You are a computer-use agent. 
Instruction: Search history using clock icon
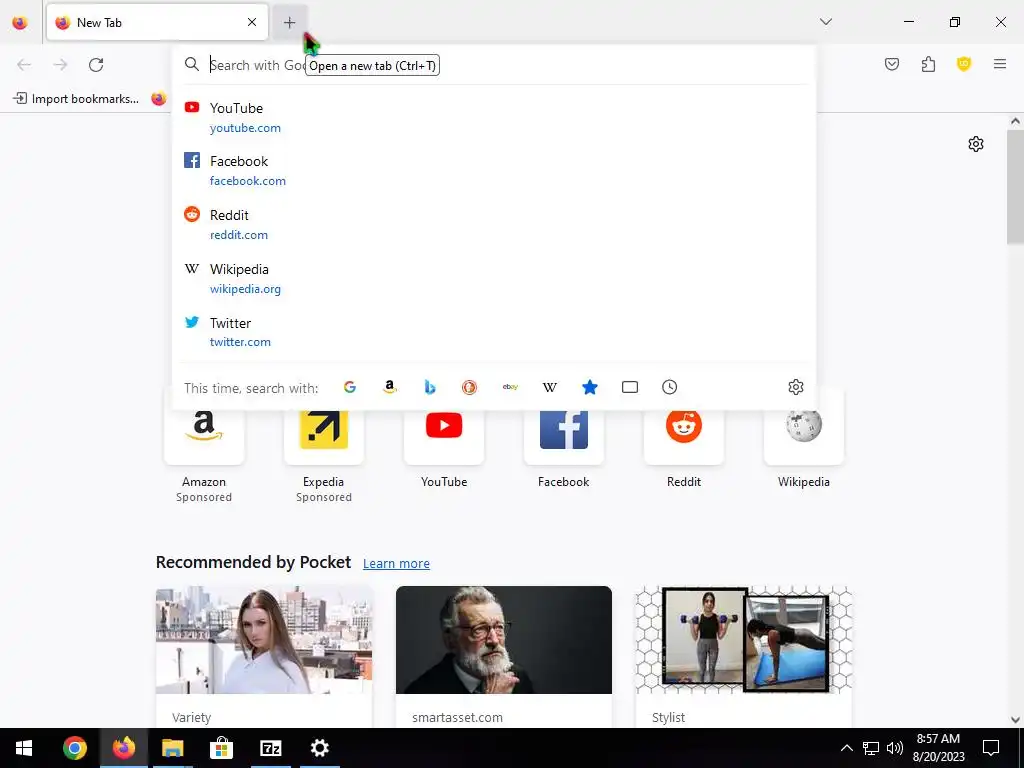[669, 387]
